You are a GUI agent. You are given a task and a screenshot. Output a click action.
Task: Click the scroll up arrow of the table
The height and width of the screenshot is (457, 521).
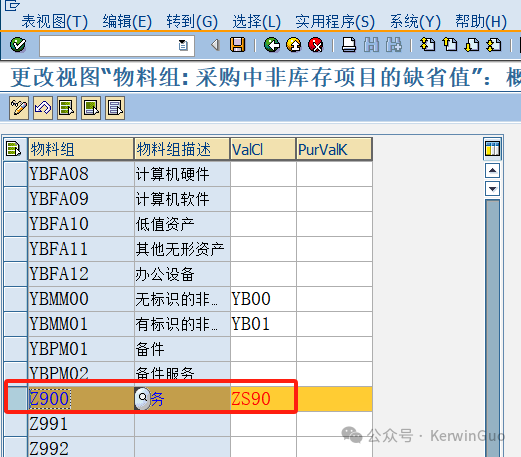click(492, 171)
